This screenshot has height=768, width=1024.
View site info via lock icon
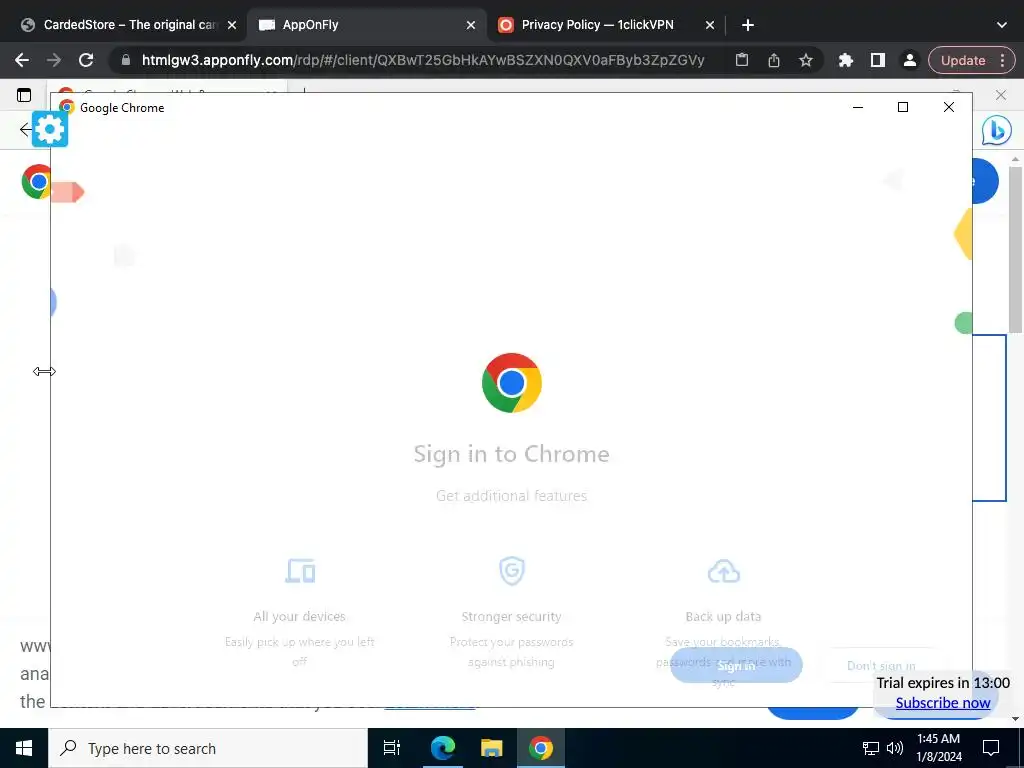tap(126, 60)
